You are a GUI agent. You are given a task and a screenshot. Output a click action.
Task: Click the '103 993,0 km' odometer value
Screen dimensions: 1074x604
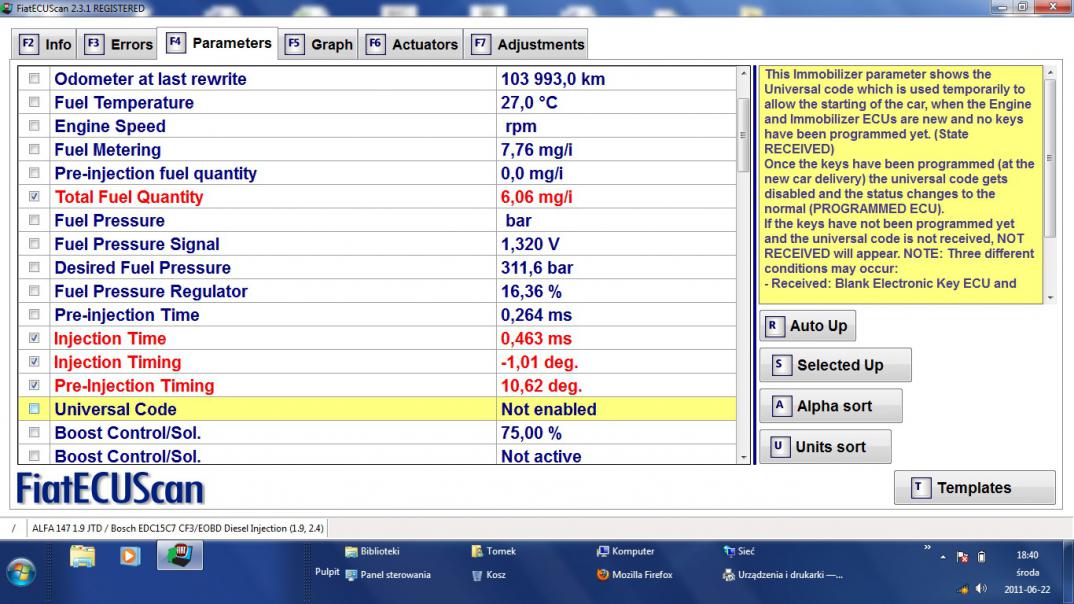point(553,79)
